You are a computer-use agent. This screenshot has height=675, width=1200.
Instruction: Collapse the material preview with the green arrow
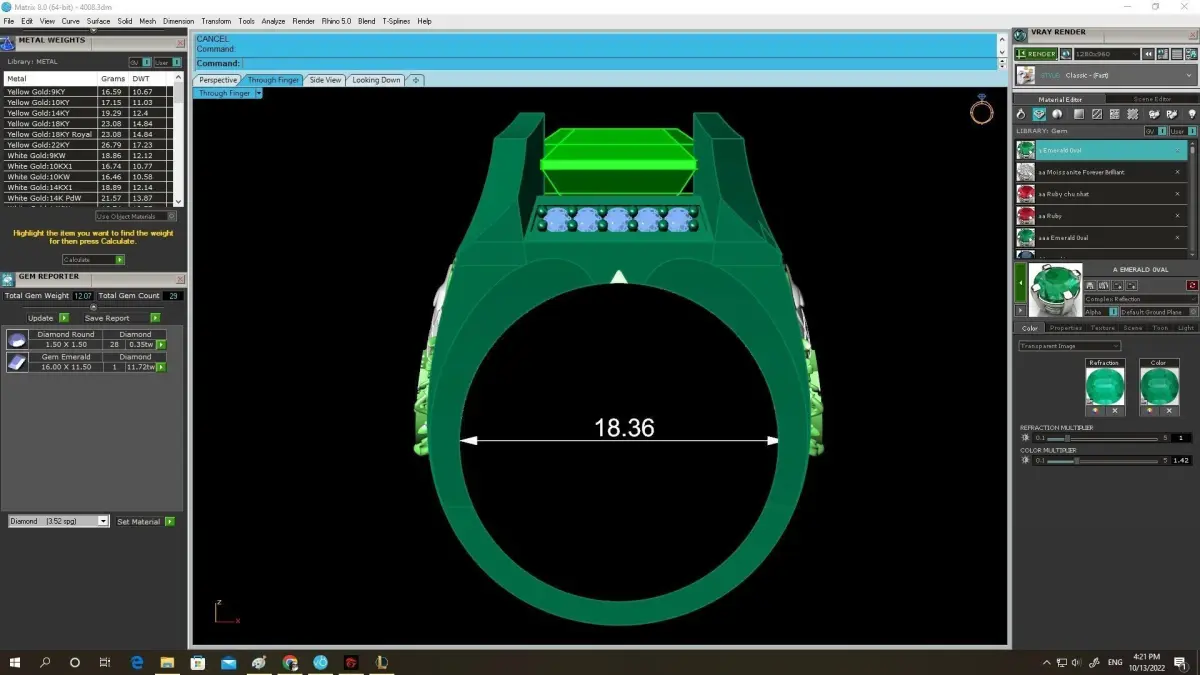(1020, 284)
